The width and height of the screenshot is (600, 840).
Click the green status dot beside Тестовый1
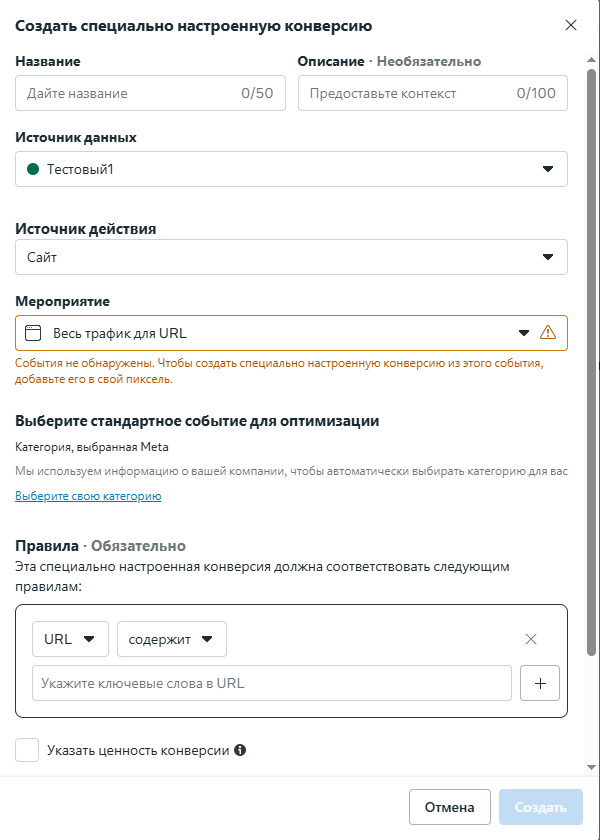click(33, 169)
